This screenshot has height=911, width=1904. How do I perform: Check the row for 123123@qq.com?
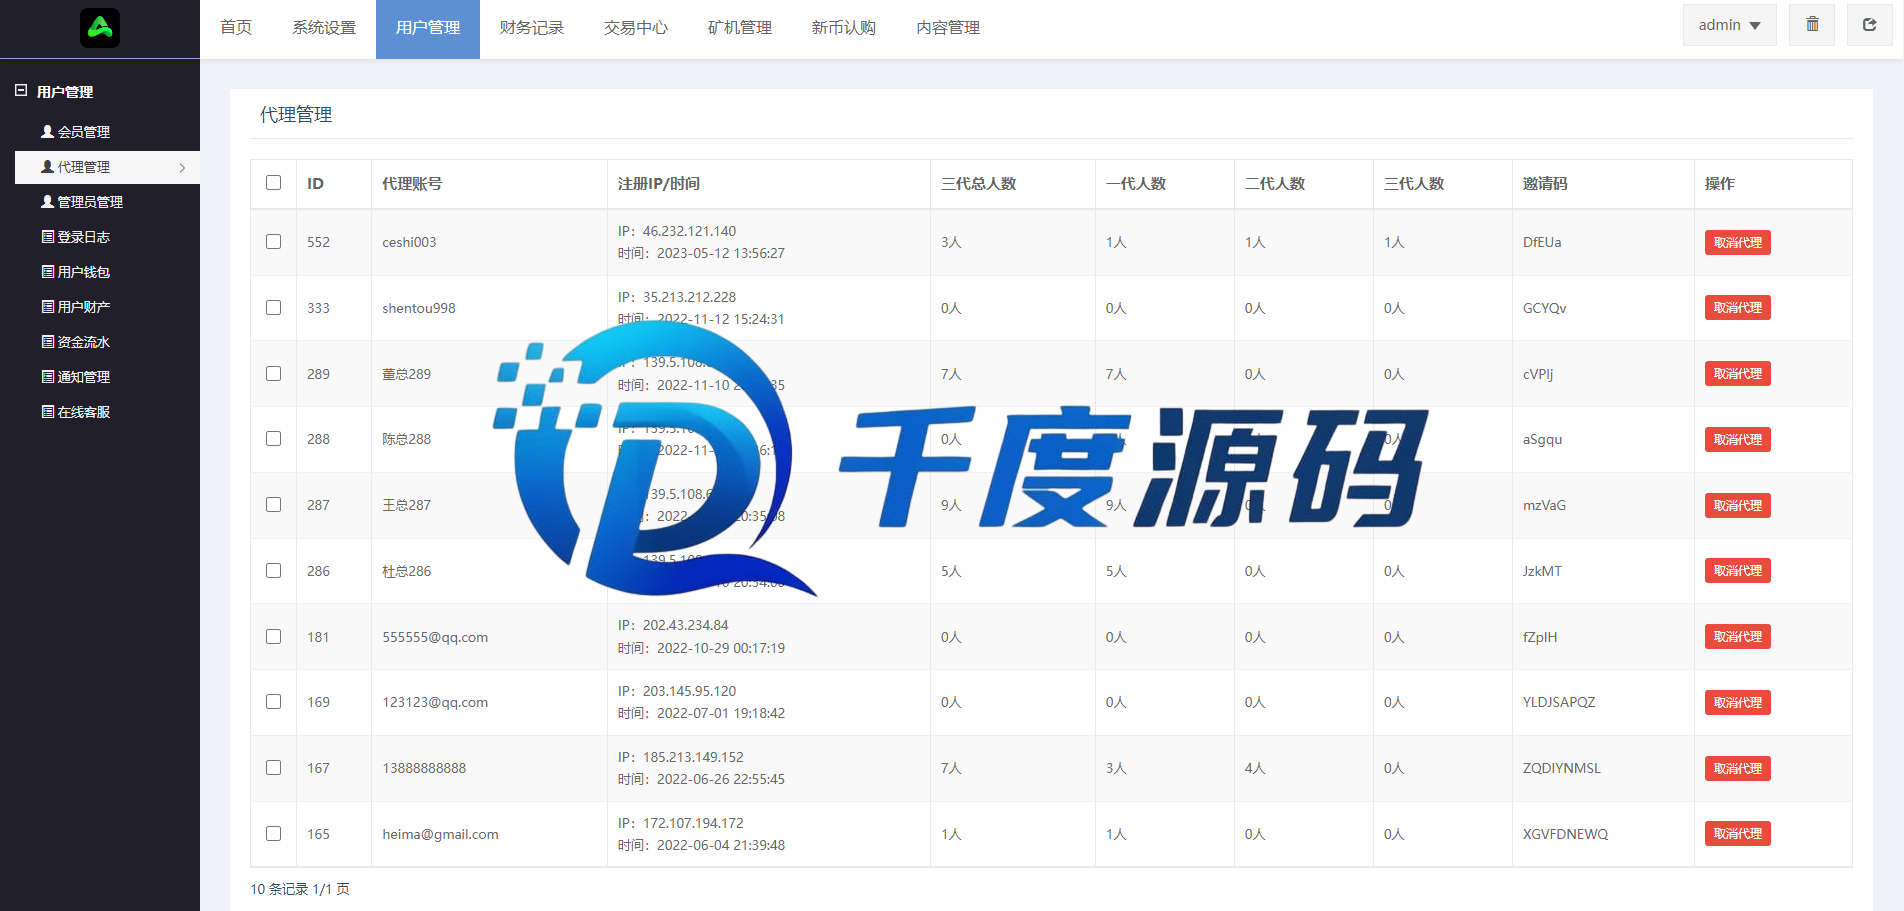pos(274,702)
